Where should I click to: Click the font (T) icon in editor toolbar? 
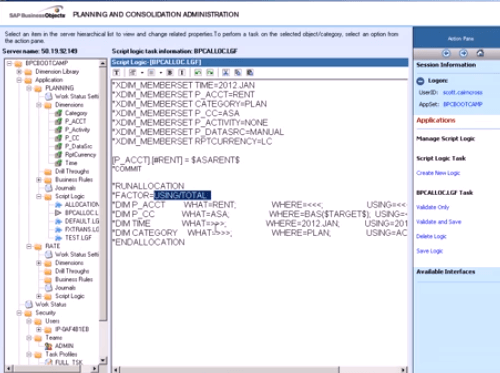(116, 72)
